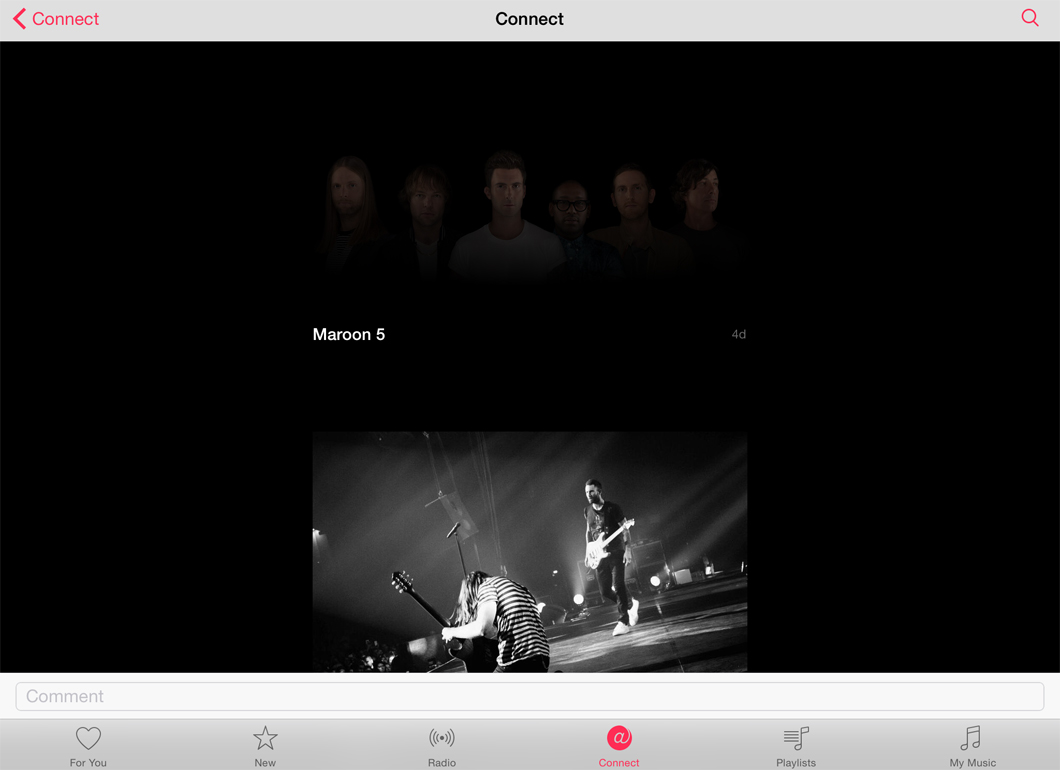This screenshot has width=1060, height=770.
Task: Switch to the For You tab
Action: pos(88,745)
